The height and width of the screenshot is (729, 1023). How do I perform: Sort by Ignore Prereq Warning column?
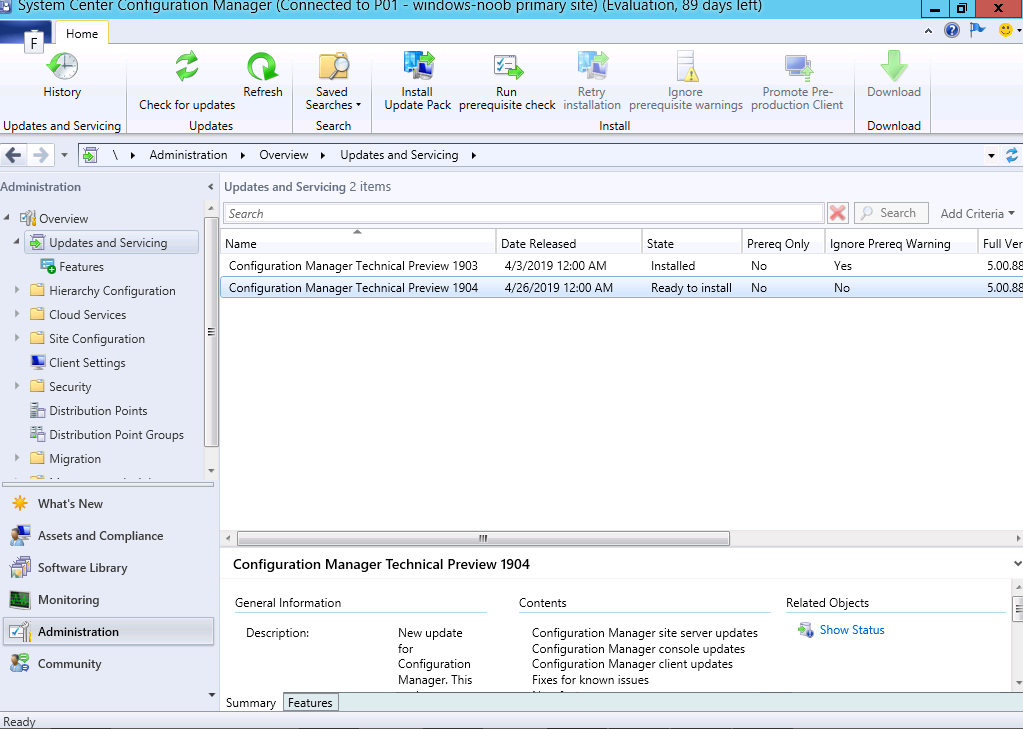[902, 243]
